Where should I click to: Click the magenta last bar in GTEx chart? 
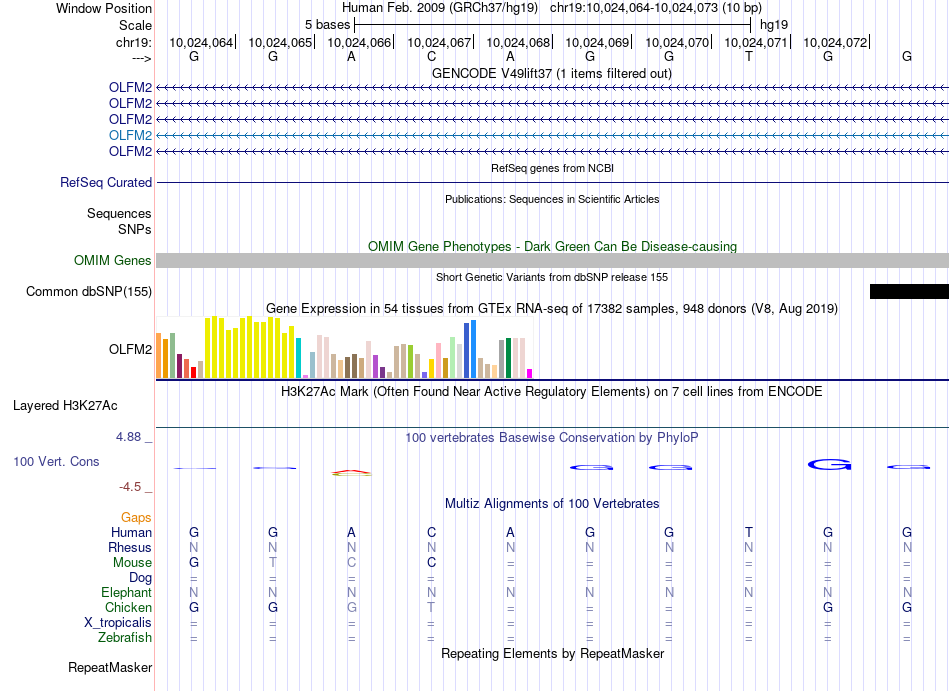click(x=530, y=374)
